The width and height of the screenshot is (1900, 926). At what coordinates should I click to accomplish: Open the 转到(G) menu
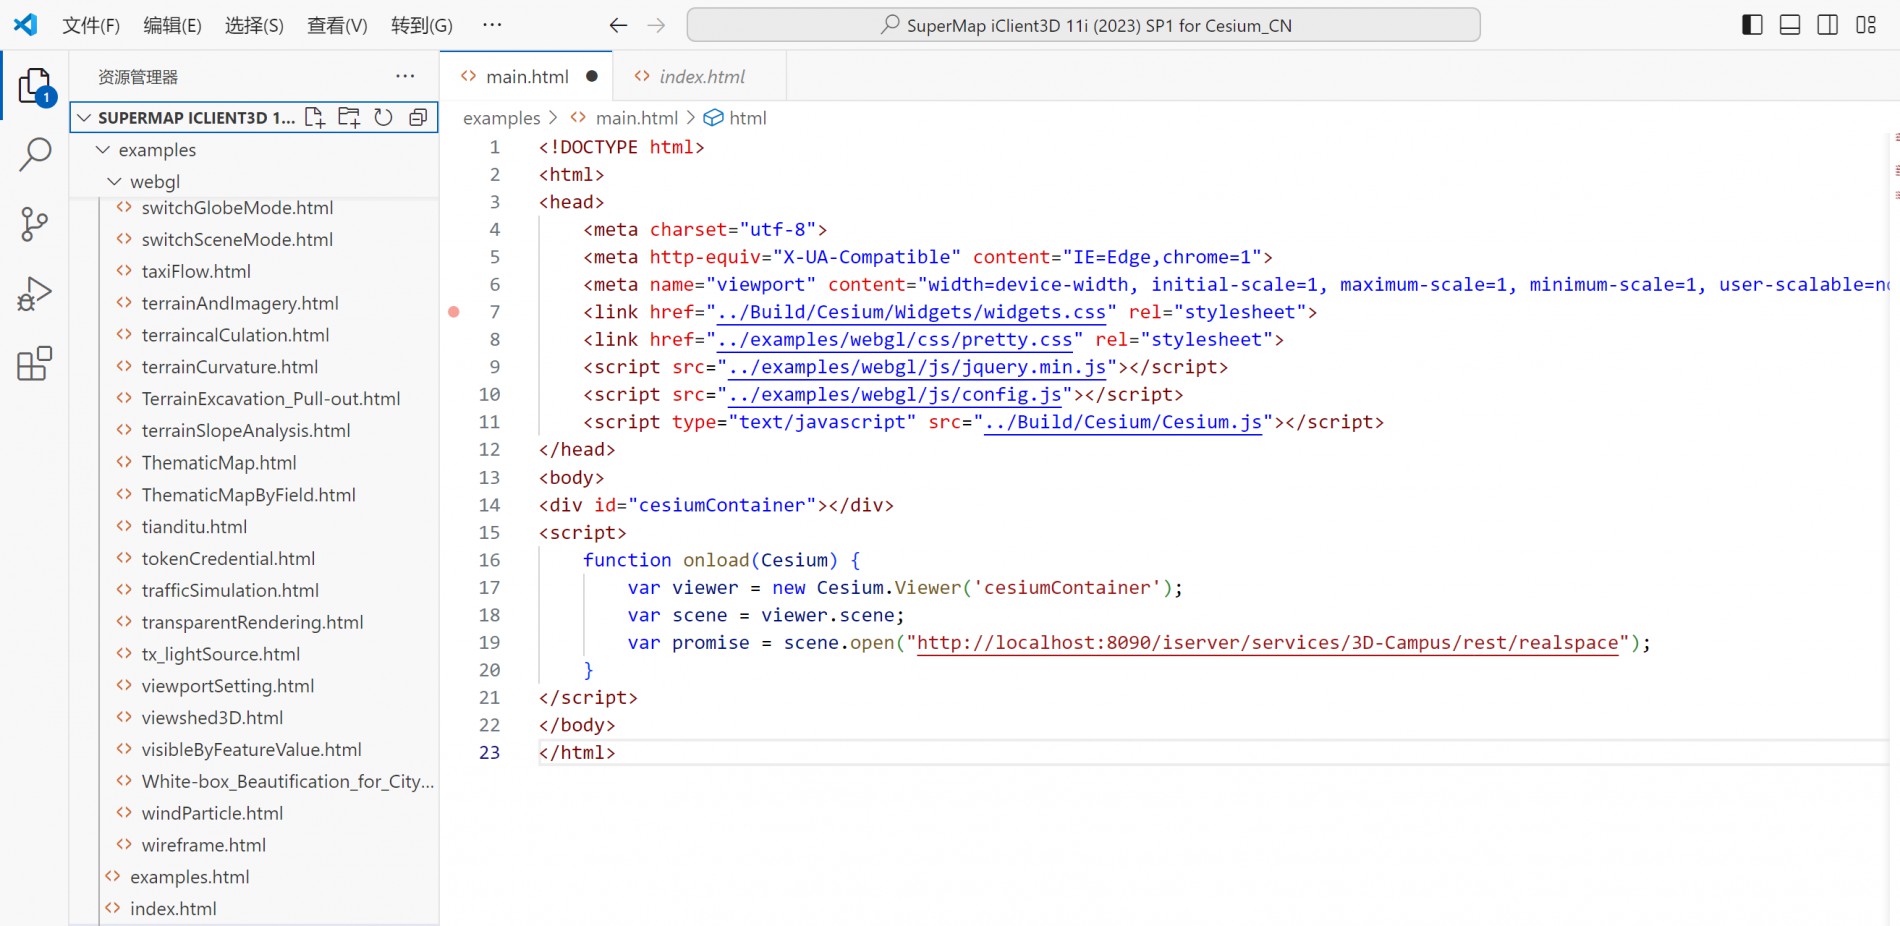pyautogui.click(x=422, y=25)
